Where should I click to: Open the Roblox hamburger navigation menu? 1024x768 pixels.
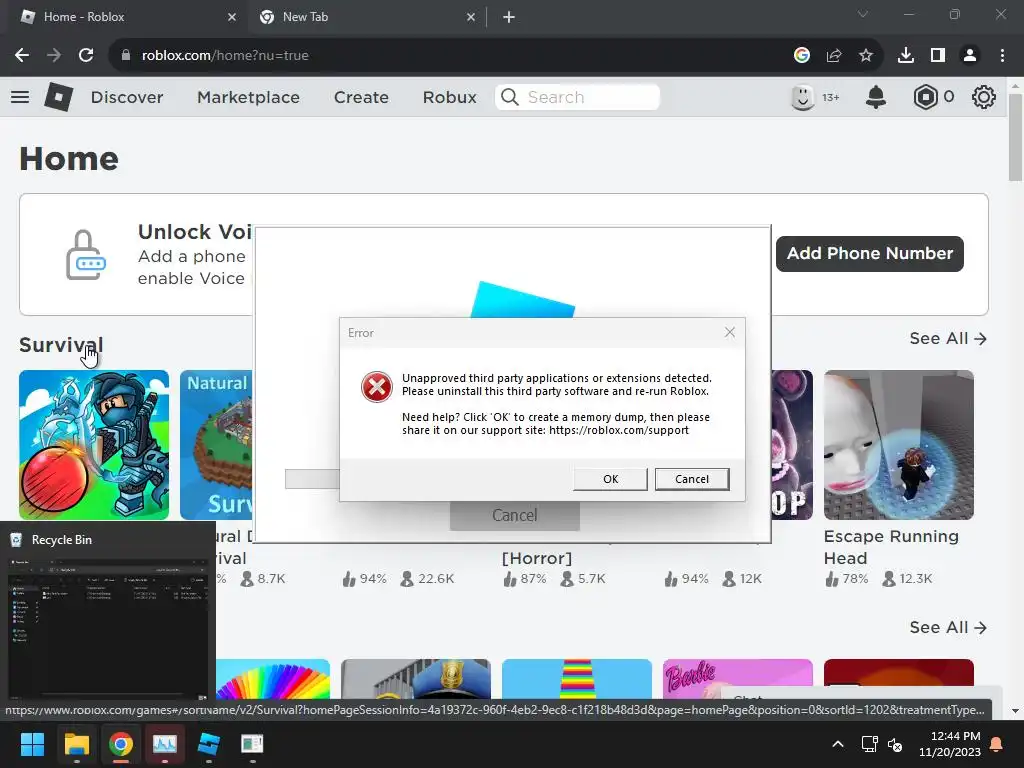coord(20,97)
